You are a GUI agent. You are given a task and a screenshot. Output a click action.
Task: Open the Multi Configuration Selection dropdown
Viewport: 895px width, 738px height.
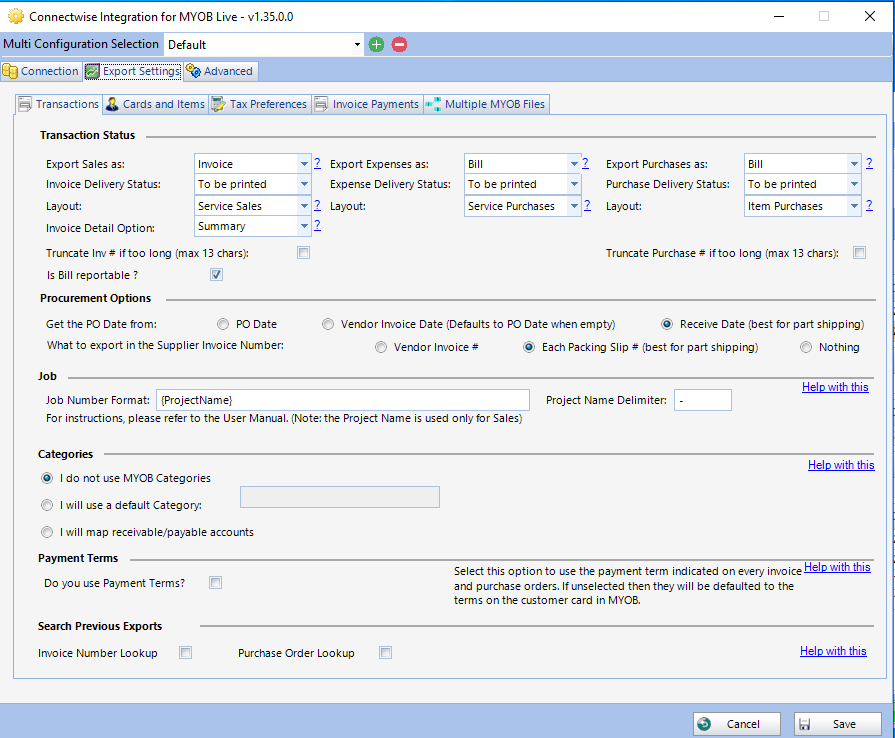click(x=357, y=45)
